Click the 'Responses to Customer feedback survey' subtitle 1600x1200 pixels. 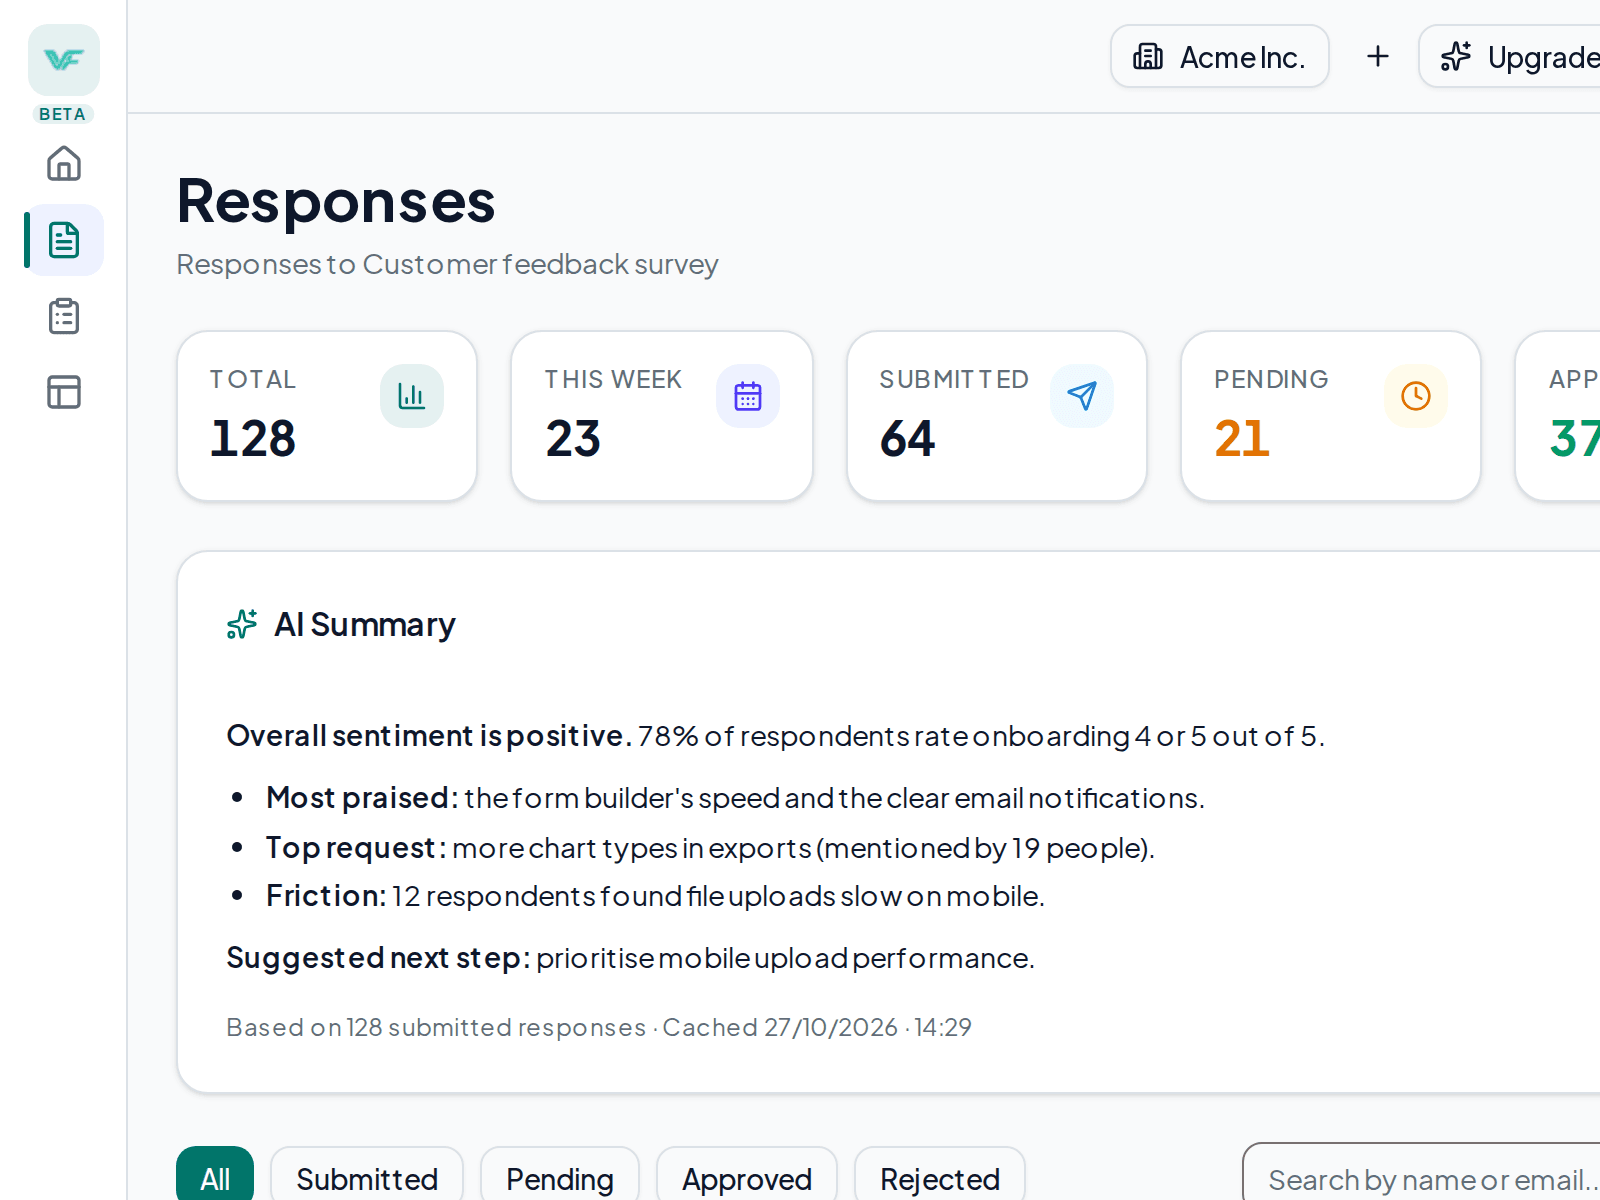click(x=448, y=264)
